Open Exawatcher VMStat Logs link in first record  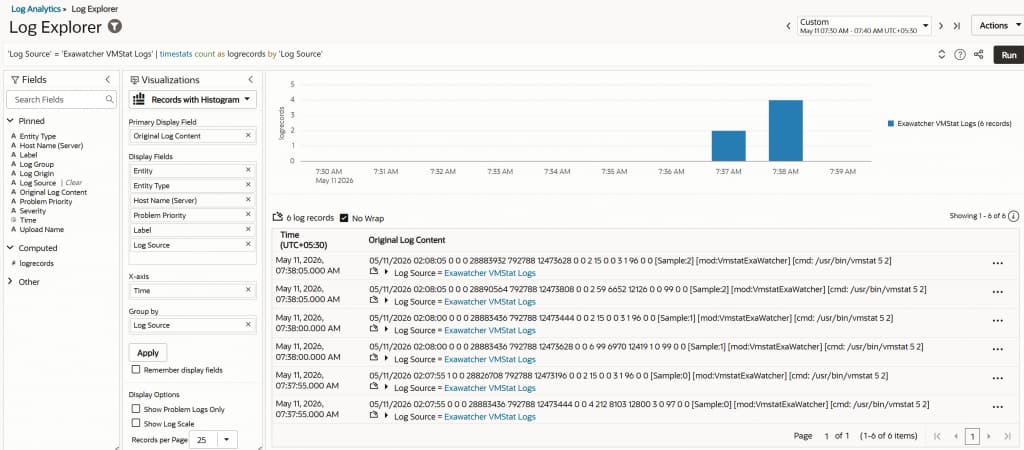(490, 272)
